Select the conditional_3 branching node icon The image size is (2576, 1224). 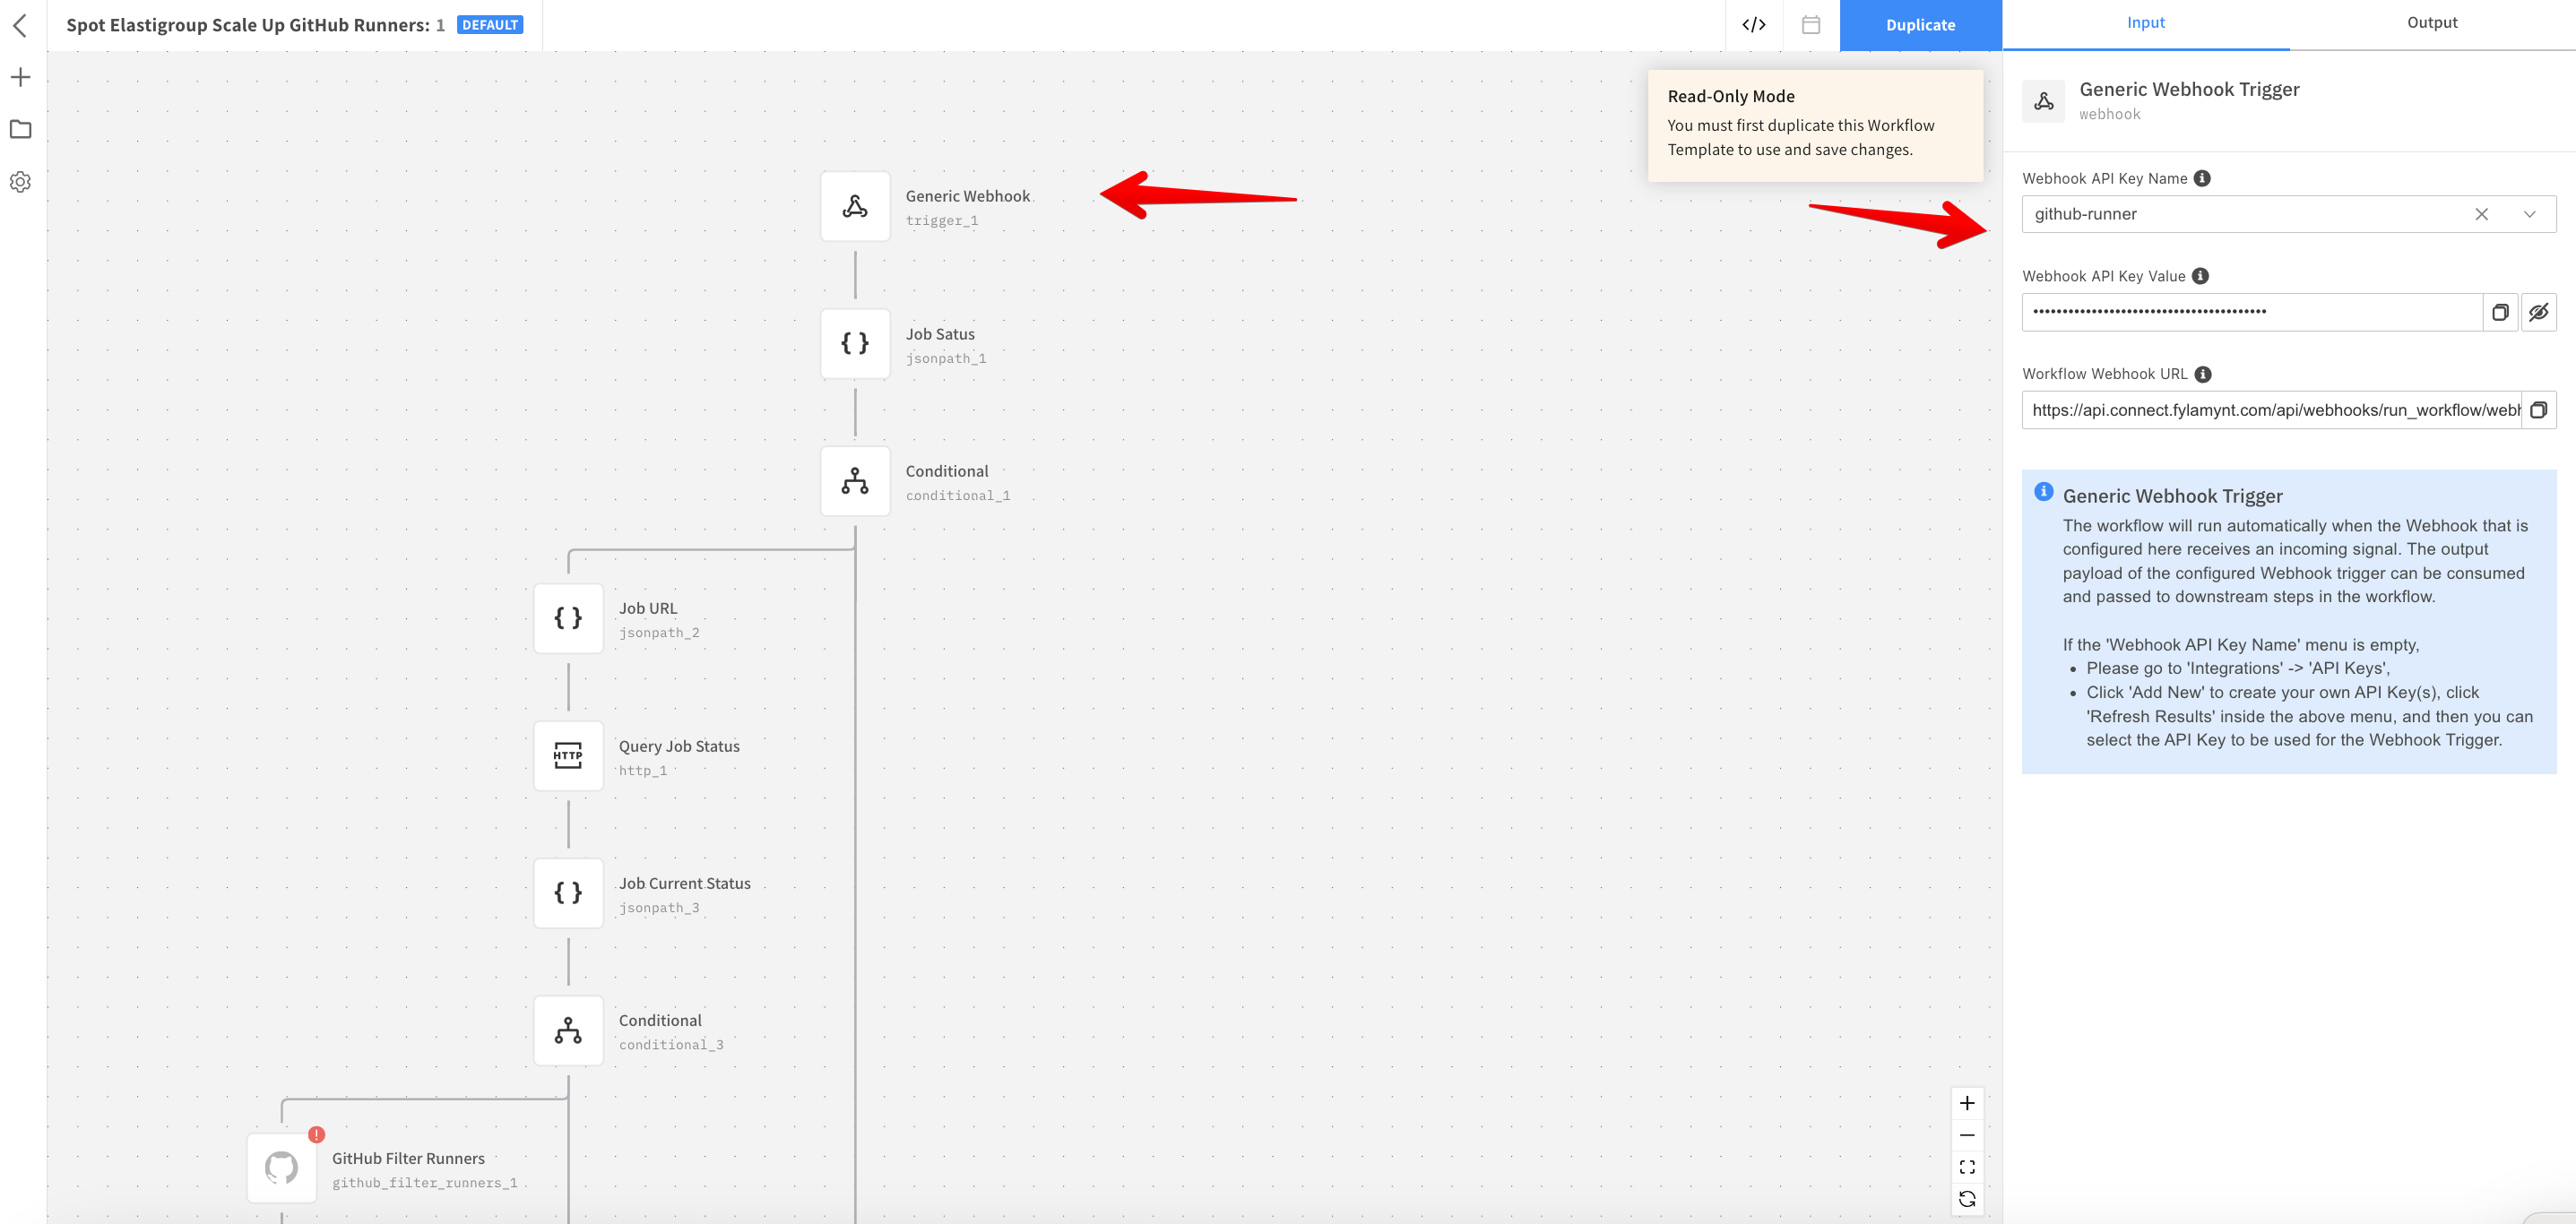tap(568, 1030)
